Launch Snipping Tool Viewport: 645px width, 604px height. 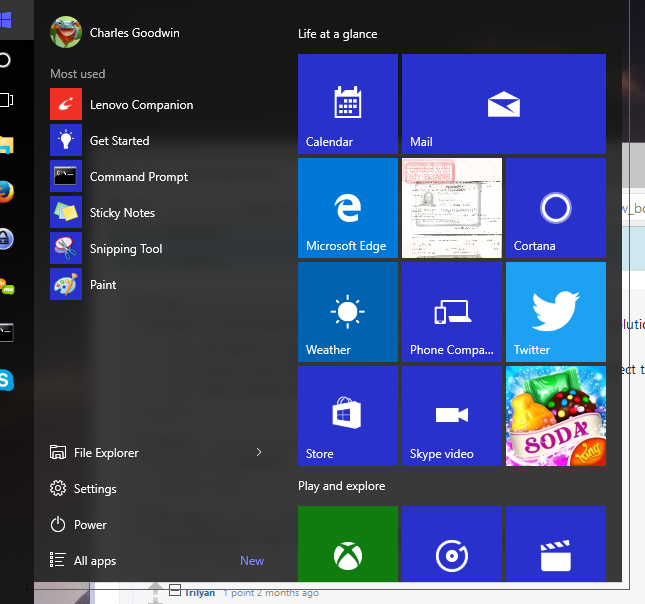(158, 249)
